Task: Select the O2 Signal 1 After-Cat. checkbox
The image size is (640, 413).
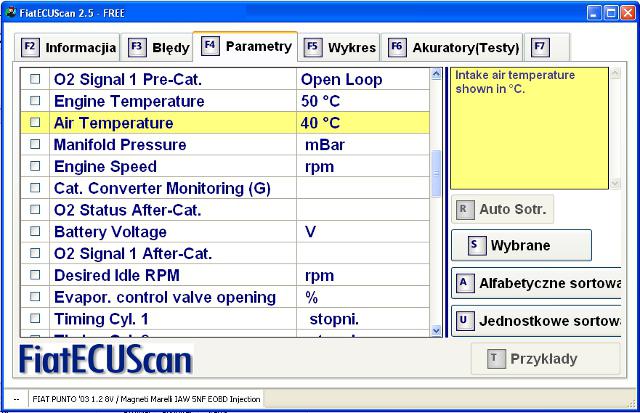Action: click(x=35, y=253)
